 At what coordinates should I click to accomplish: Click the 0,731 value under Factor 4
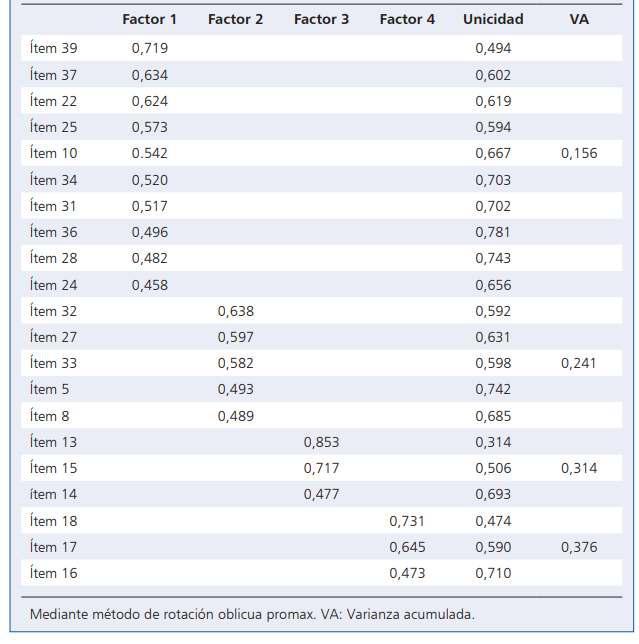click(x=407, y=521)
